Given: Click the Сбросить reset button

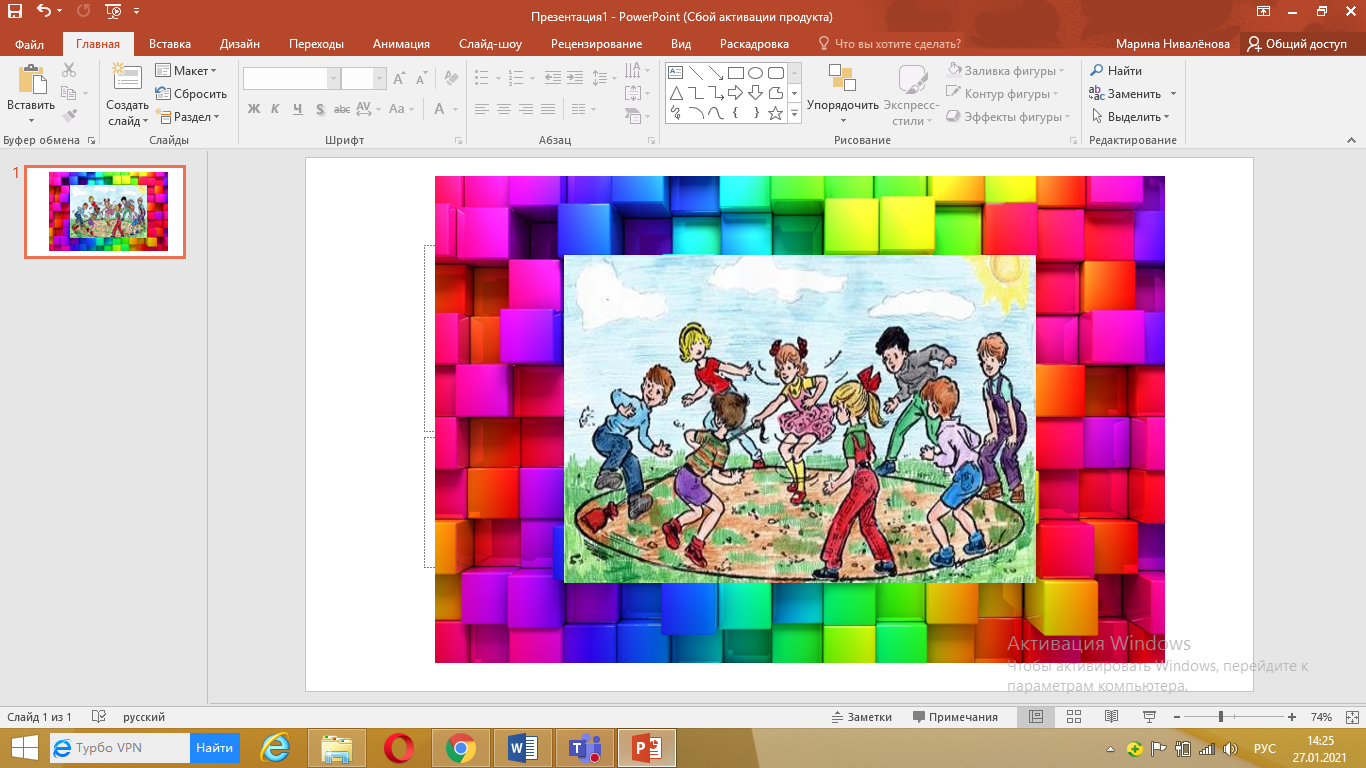Looking at the screenshot, I should pyautogui.click(x=191, y=94).
